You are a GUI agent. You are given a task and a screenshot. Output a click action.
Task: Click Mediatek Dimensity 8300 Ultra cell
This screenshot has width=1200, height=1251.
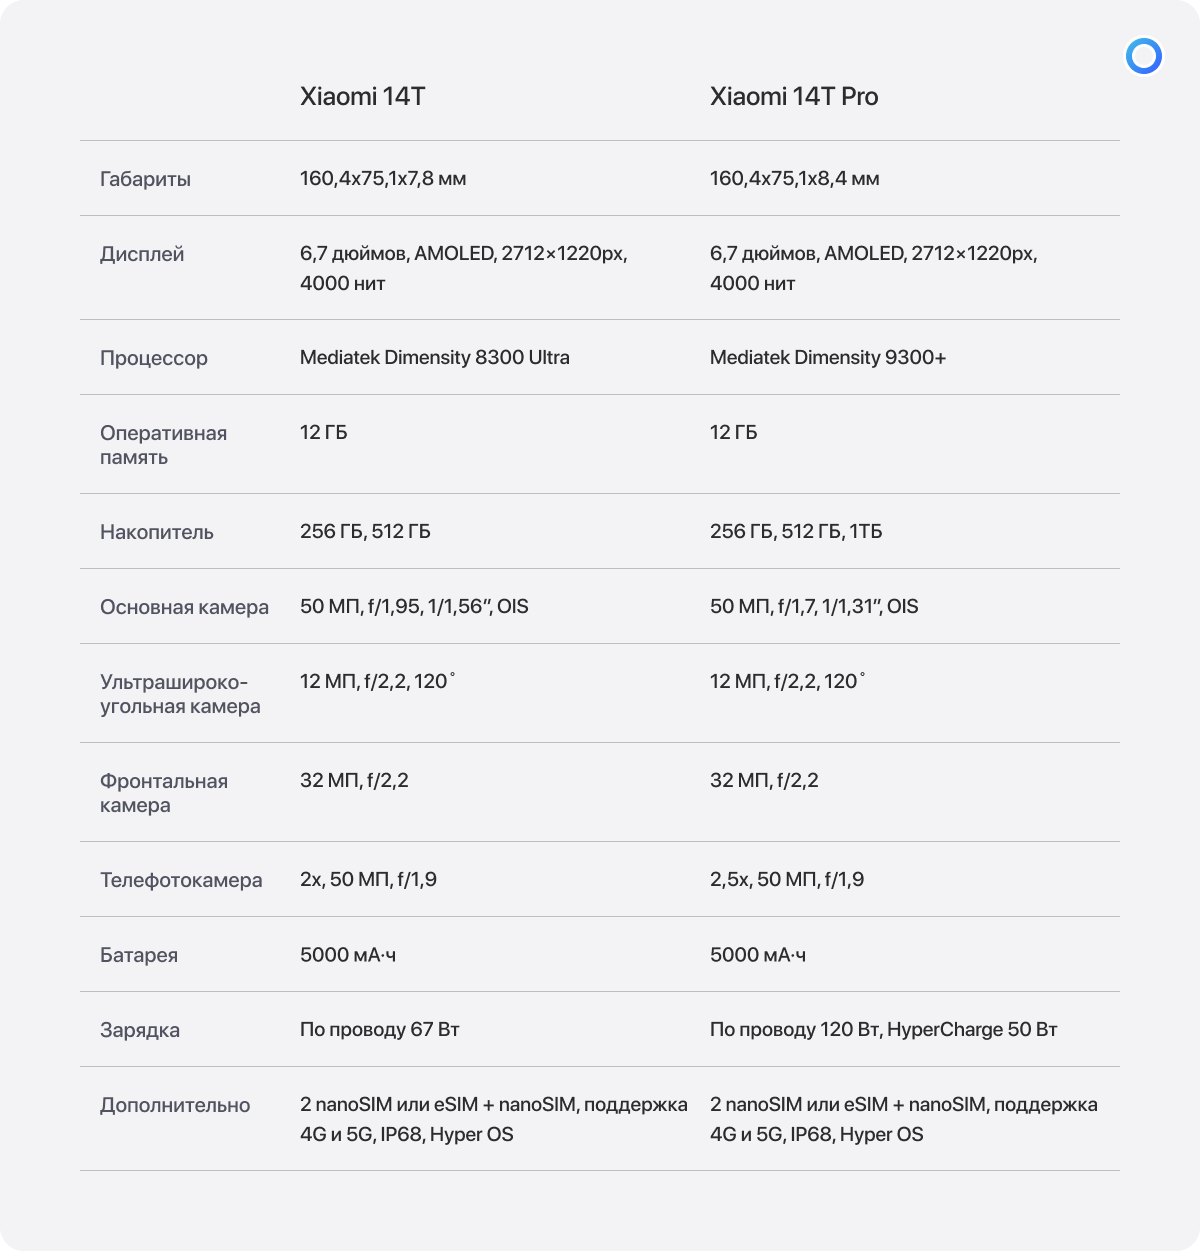click(434, 358)
